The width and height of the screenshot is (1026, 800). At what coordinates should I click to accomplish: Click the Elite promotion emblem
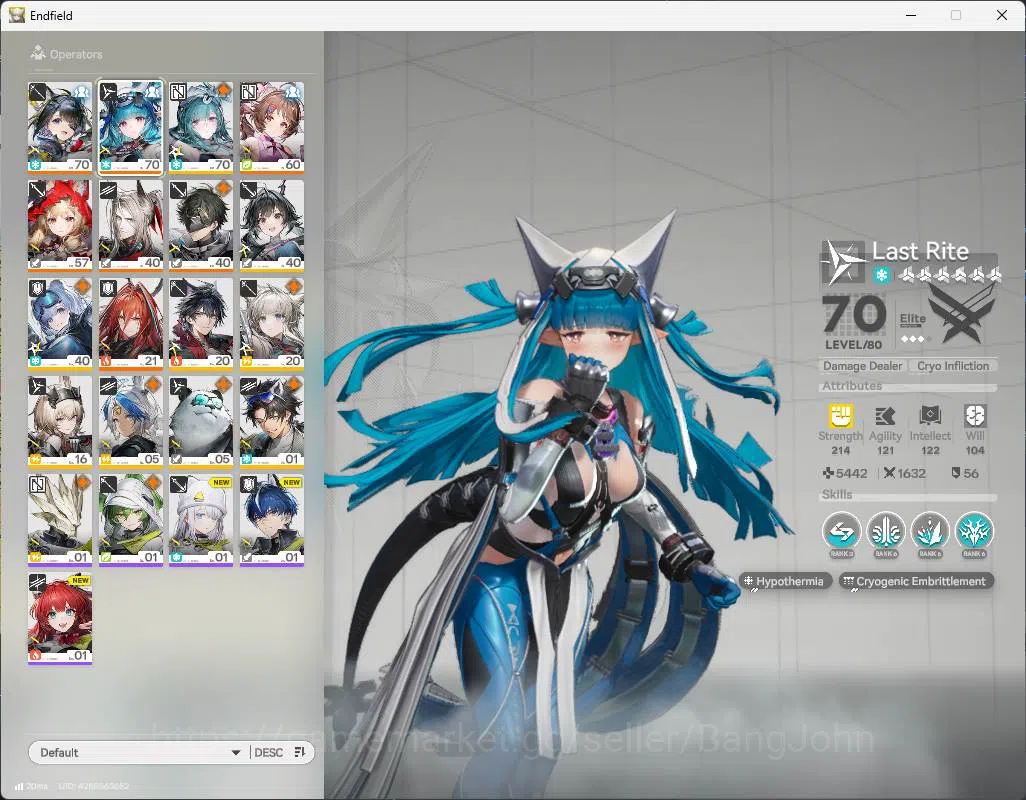coord(960,315)
